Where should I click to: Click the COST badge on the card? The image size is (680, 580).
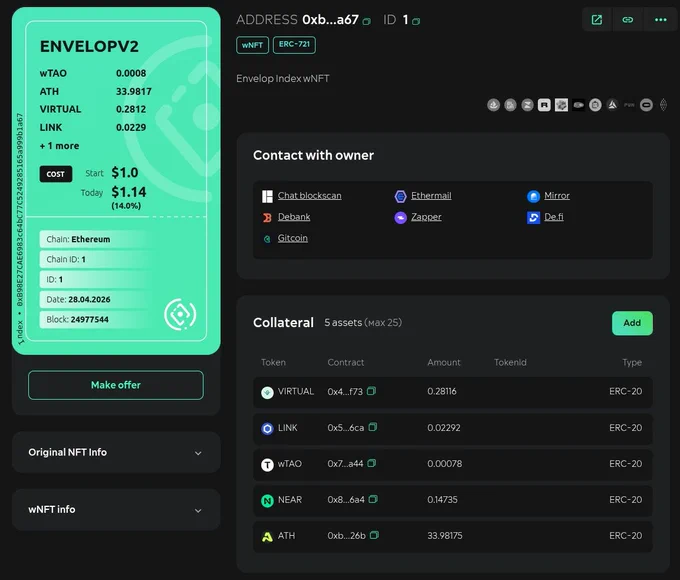56,174
